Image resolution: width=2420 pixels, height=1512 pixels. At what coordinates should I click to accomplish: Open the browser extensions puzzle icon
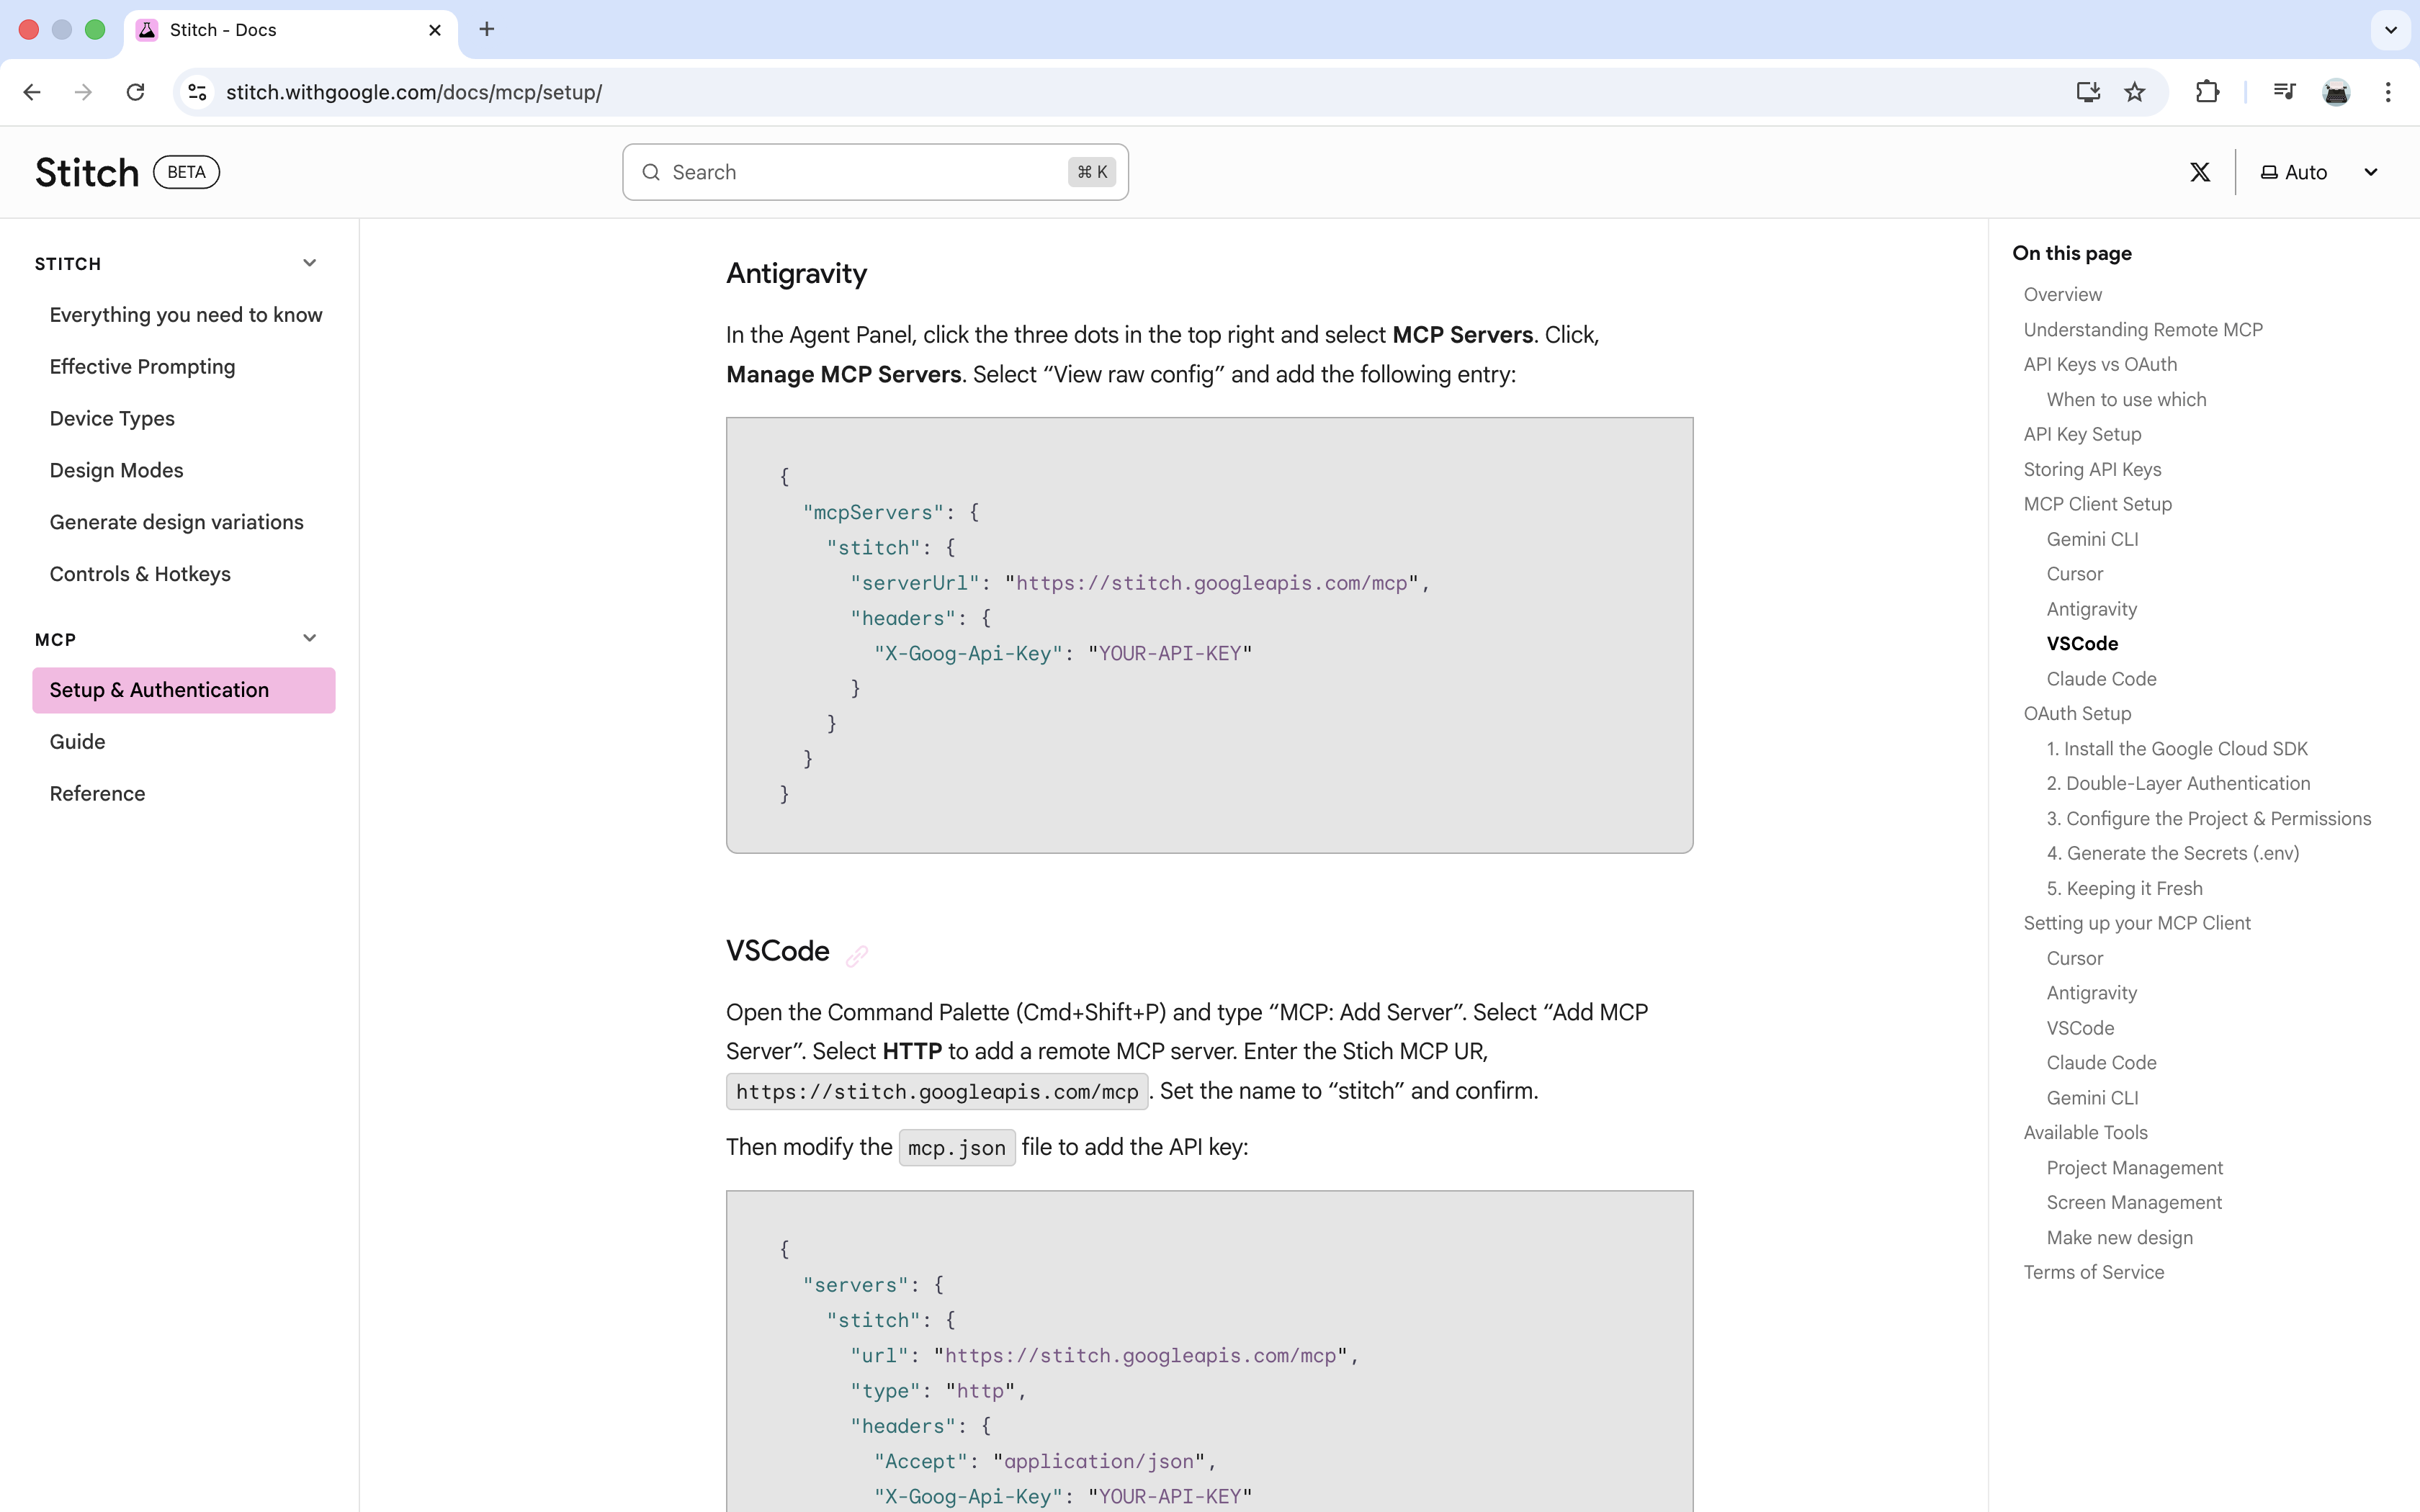tap(2207, 92)
